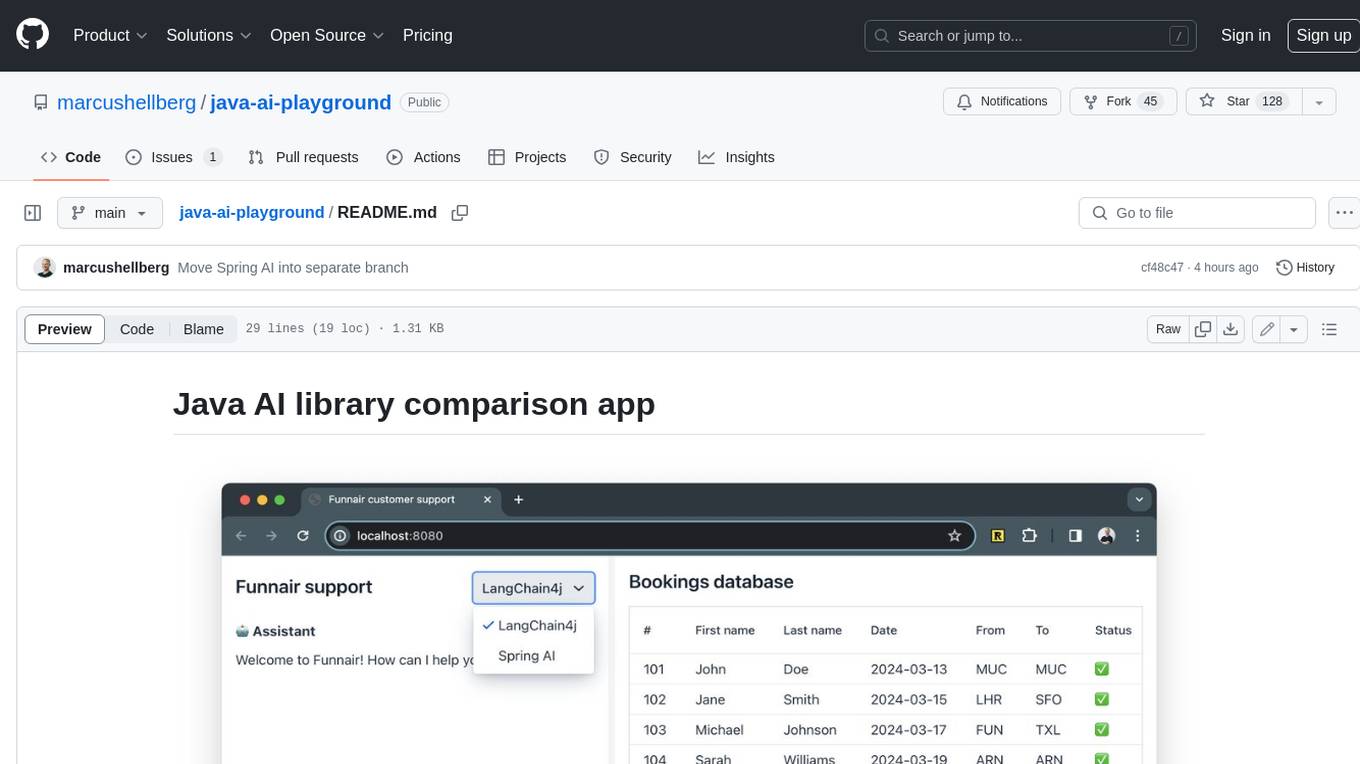Select the Preview view
This screenshot has height=764, width=1360.
[x=65, y=329]
